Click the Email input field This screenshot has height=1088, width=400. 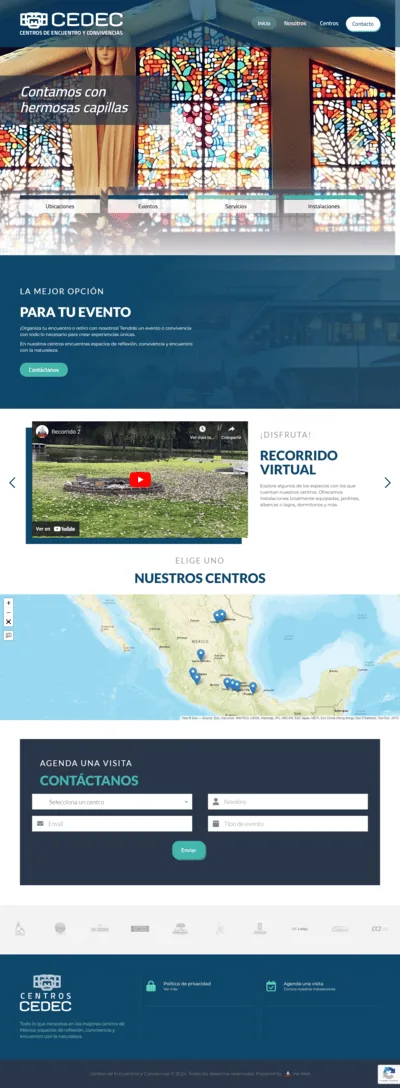tap(112, 824)
